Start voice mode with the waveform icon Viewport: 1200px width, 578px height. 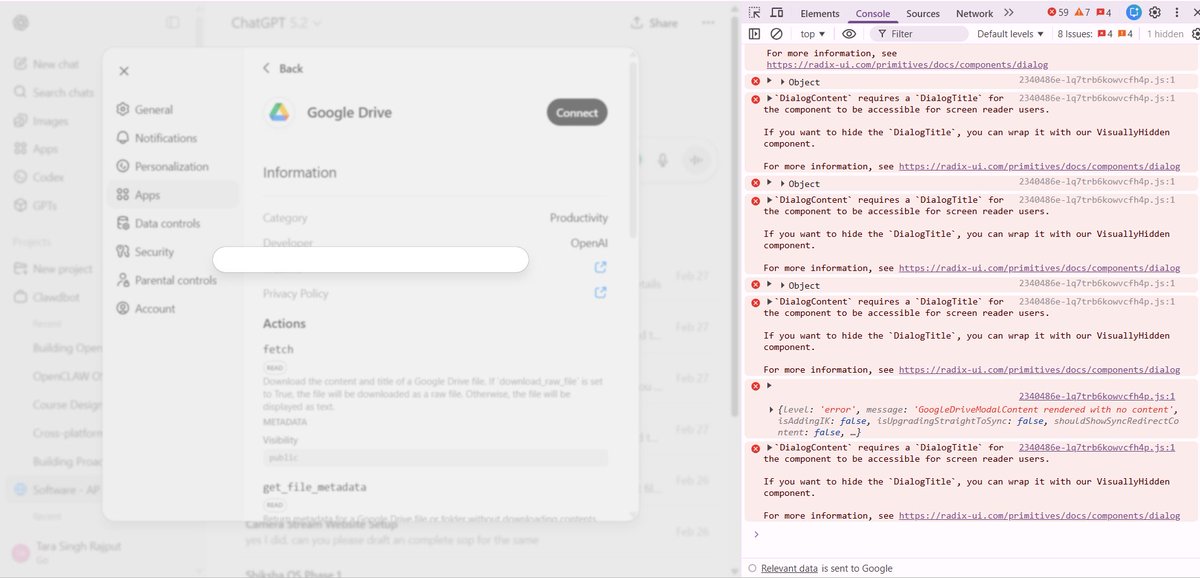point(697,160)
